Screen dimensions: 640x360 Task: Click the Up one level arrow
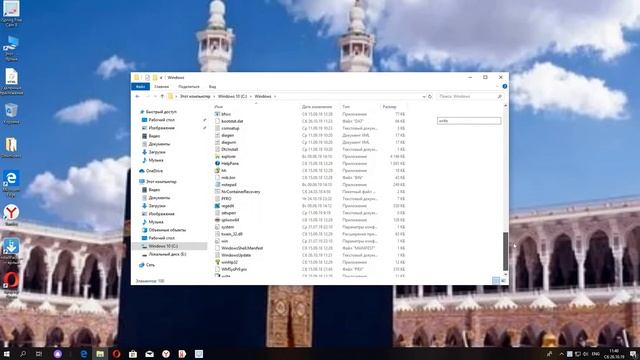tap(162, 96)
